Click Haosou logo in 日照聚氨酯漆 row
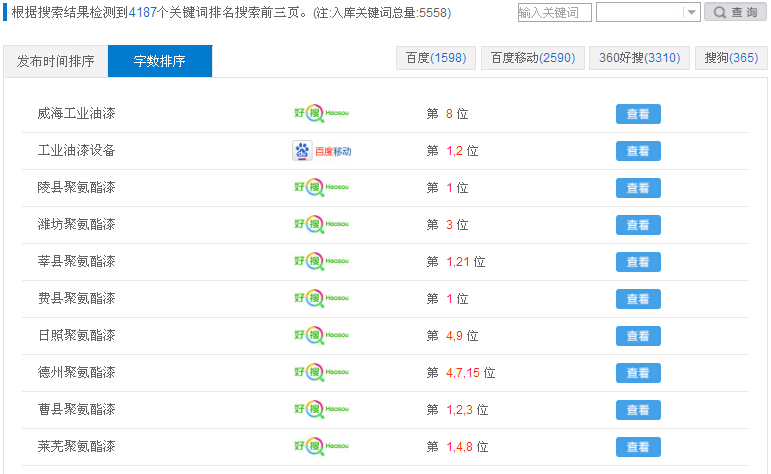The width and height of the screenshot is (771, 474). 322,336
